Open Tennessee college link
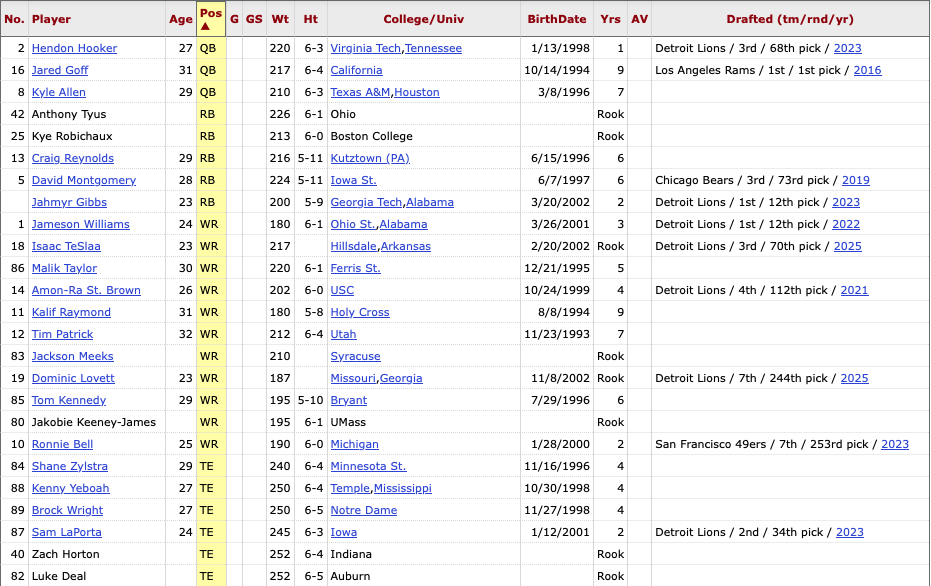 point(433,48)
